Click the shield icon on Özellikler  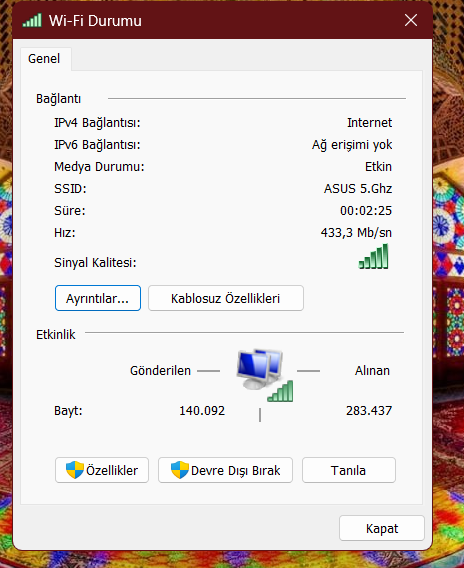click(x=75, y=470)
